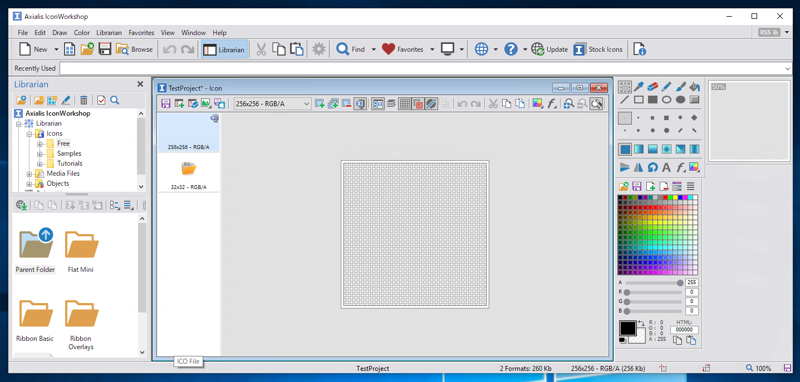Select the filled ellipse tool
800x382 pixels.
680,100
